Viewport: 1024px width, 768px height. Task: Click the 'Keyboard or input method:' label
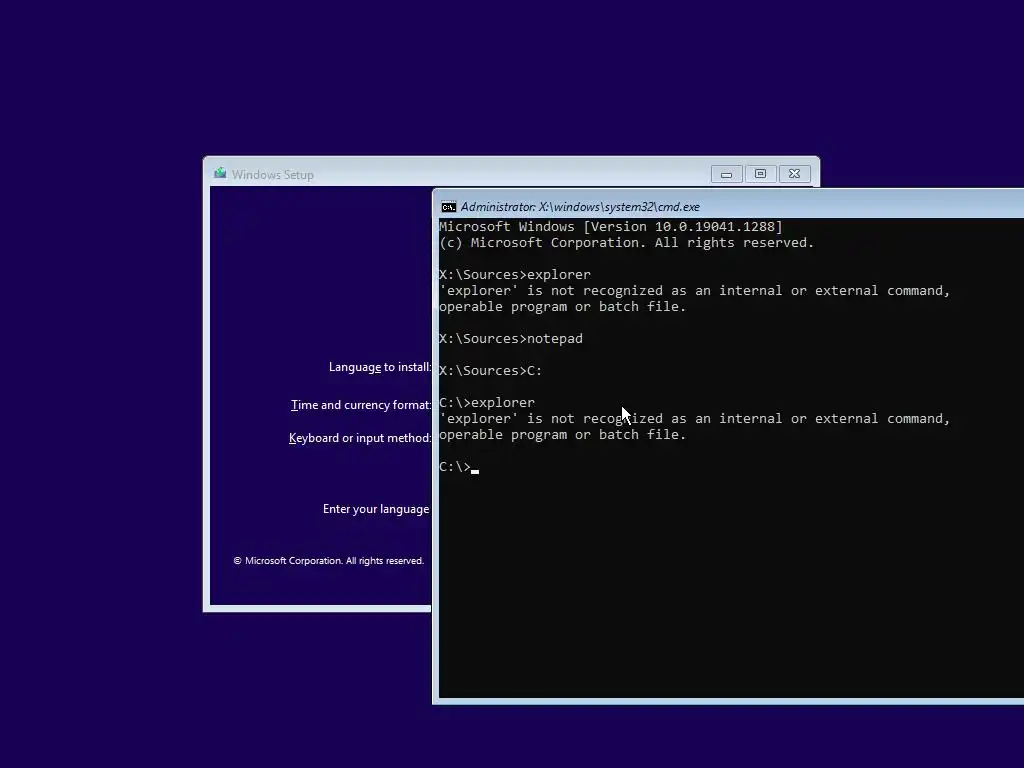click(360, 438)
